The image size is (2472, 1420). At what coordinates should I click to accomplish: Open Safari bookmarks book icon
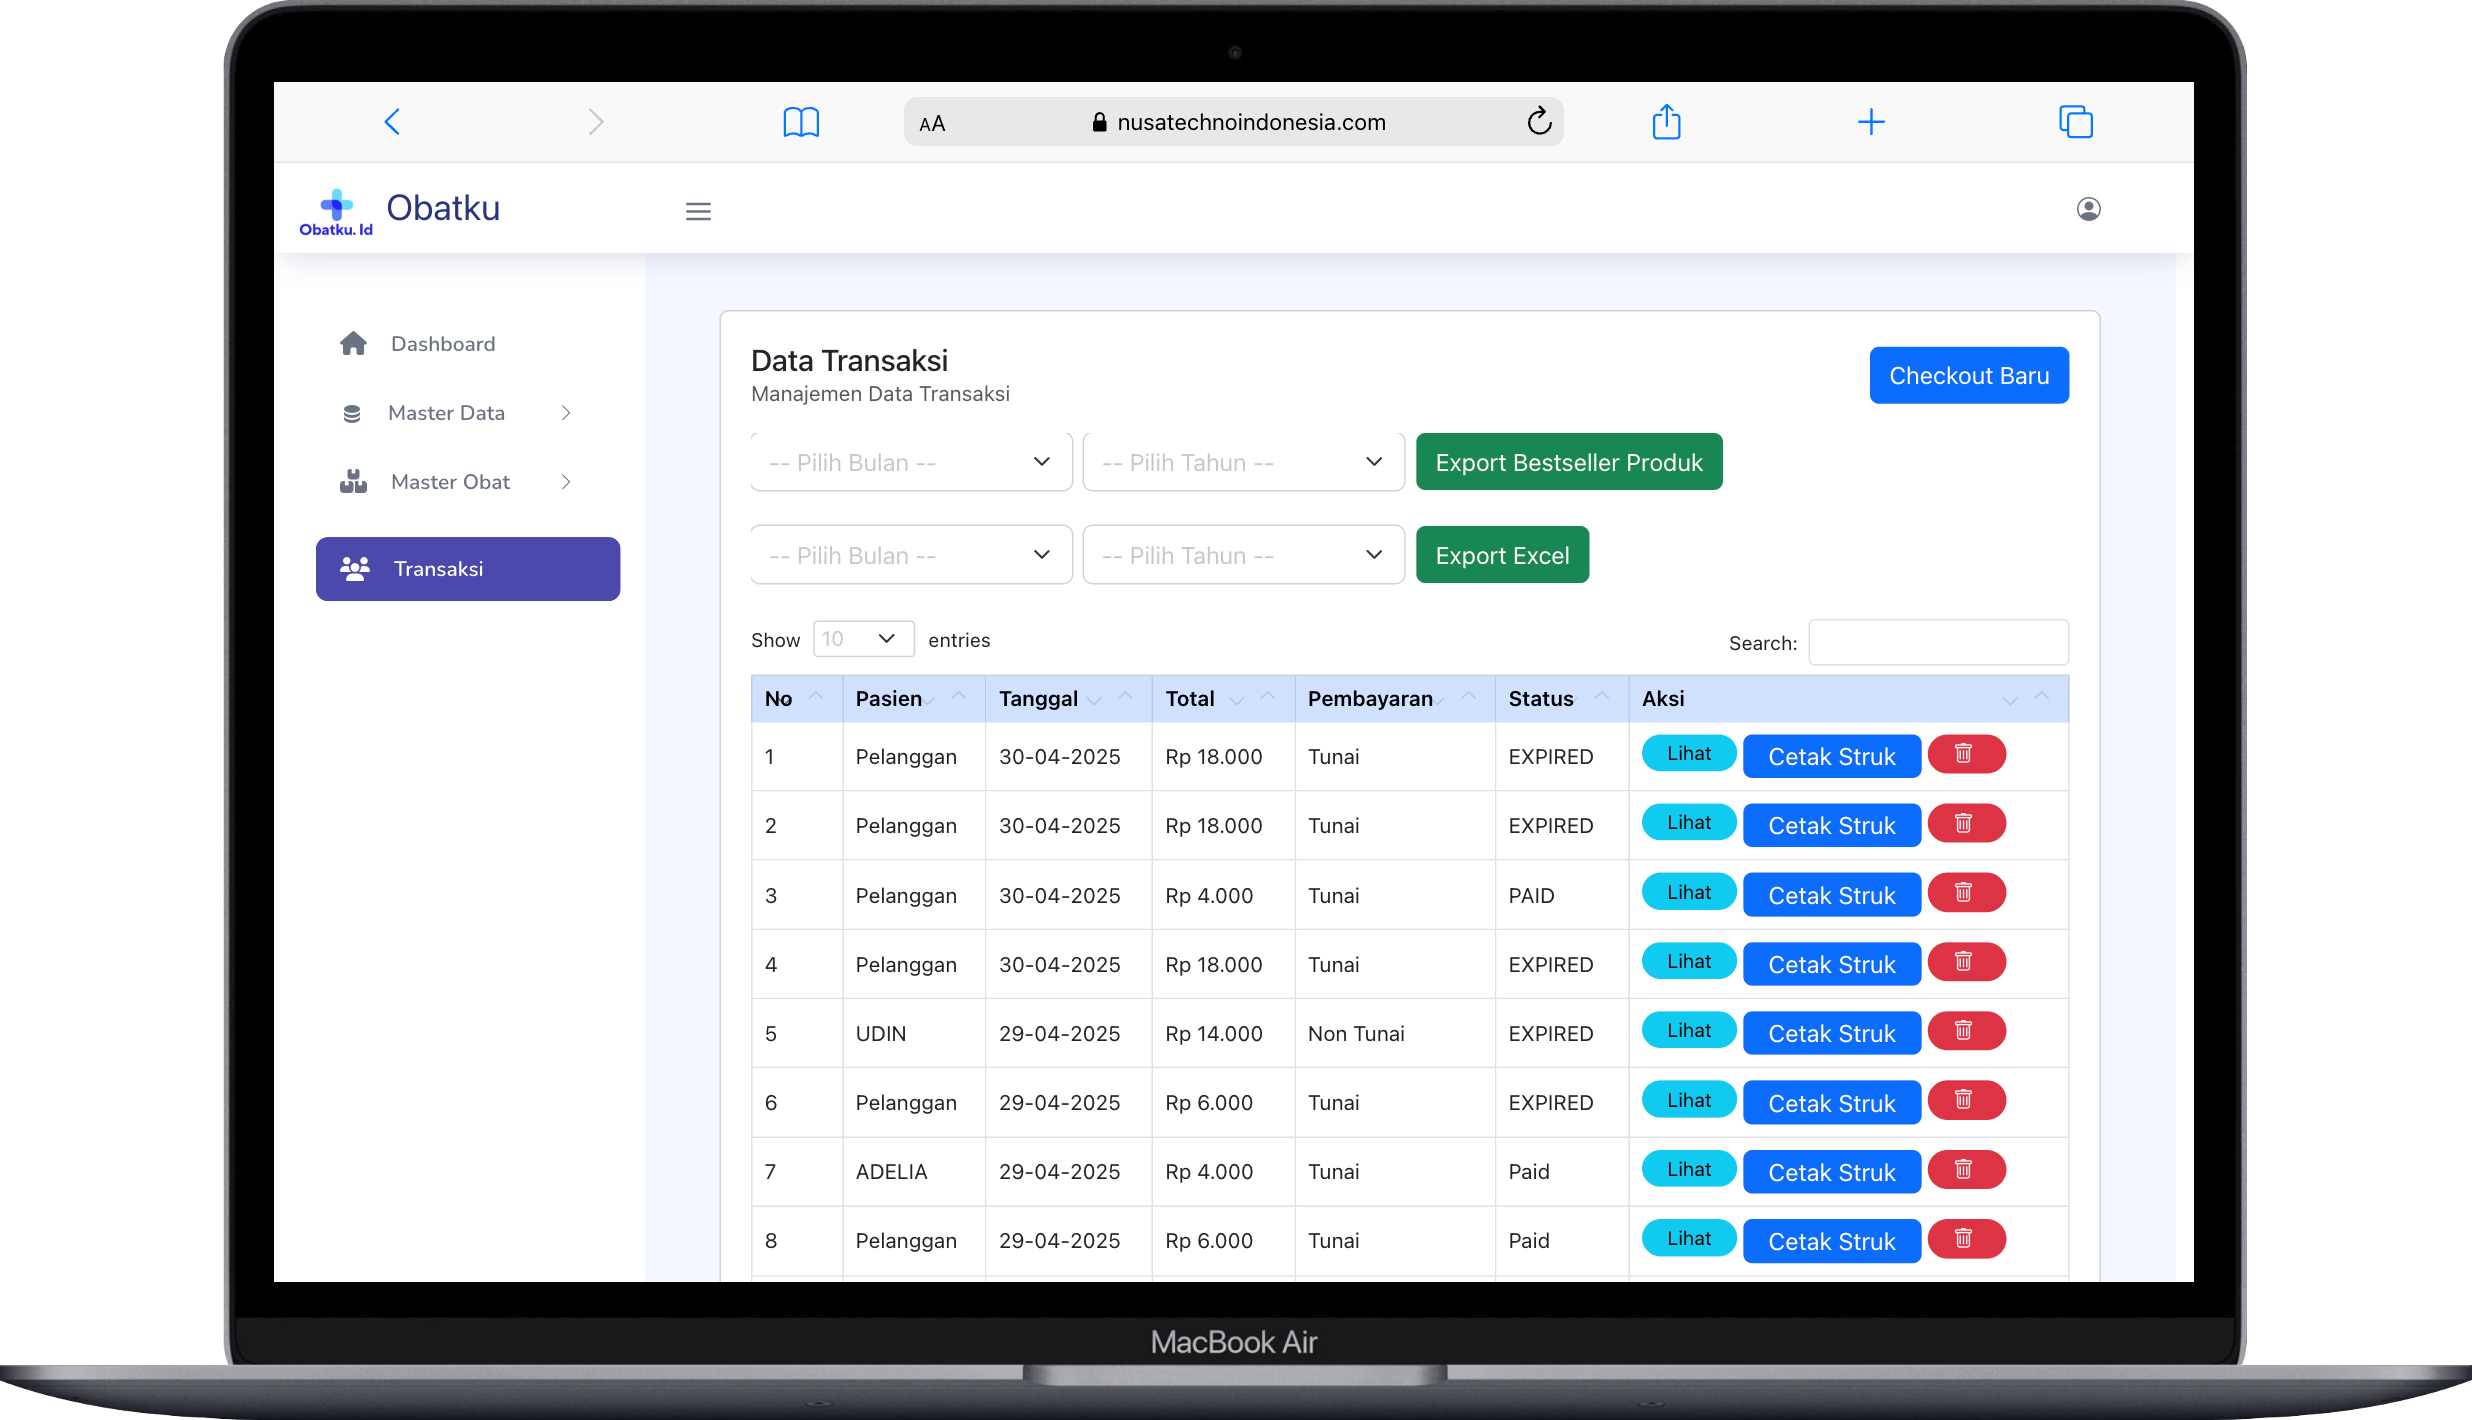[x=801, y=122]
